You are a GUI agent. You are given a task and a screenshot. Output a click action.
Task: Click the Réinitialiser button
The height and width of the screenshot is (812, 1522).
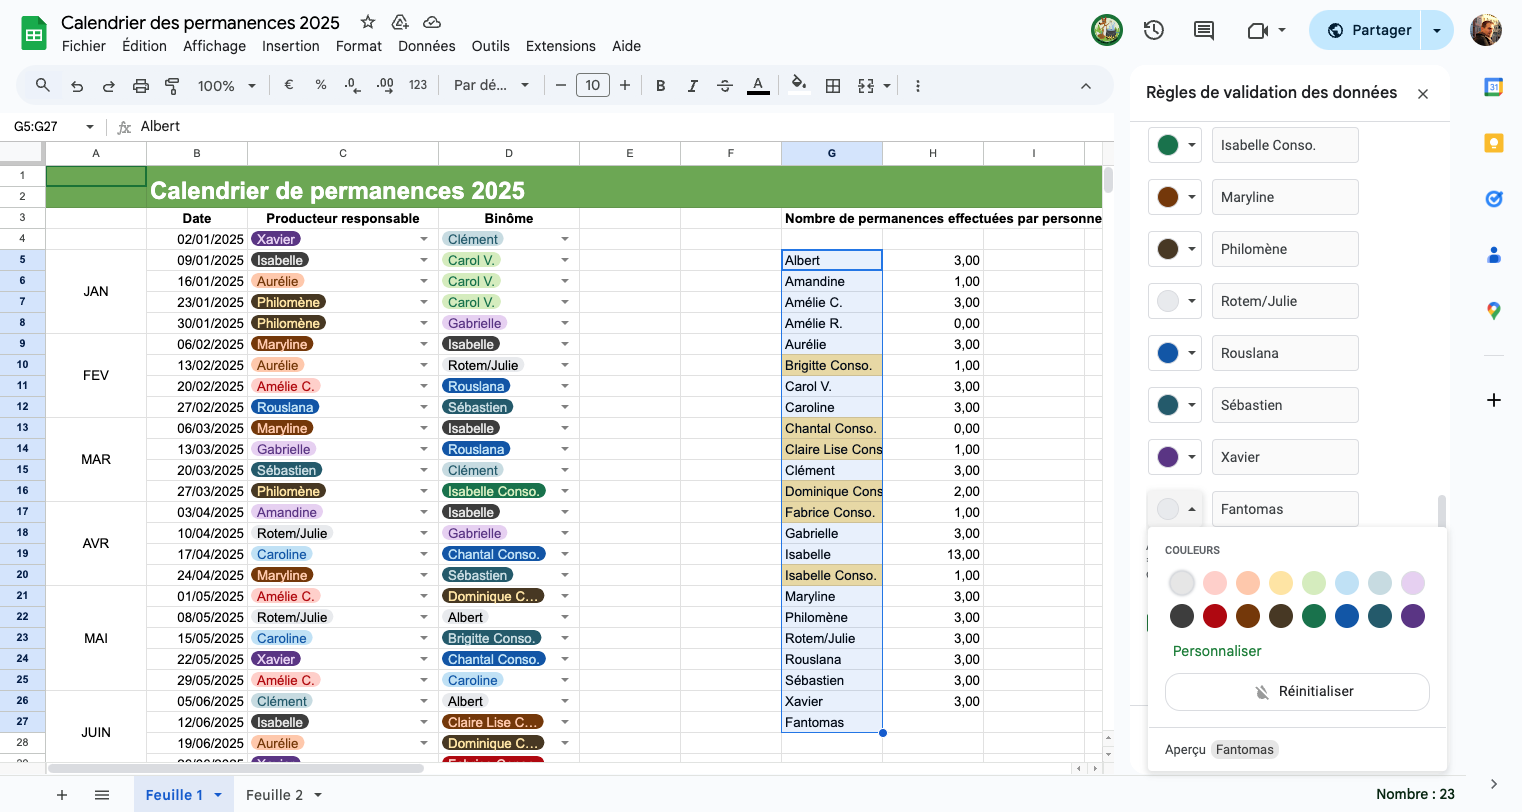(x=1297, y=692)
